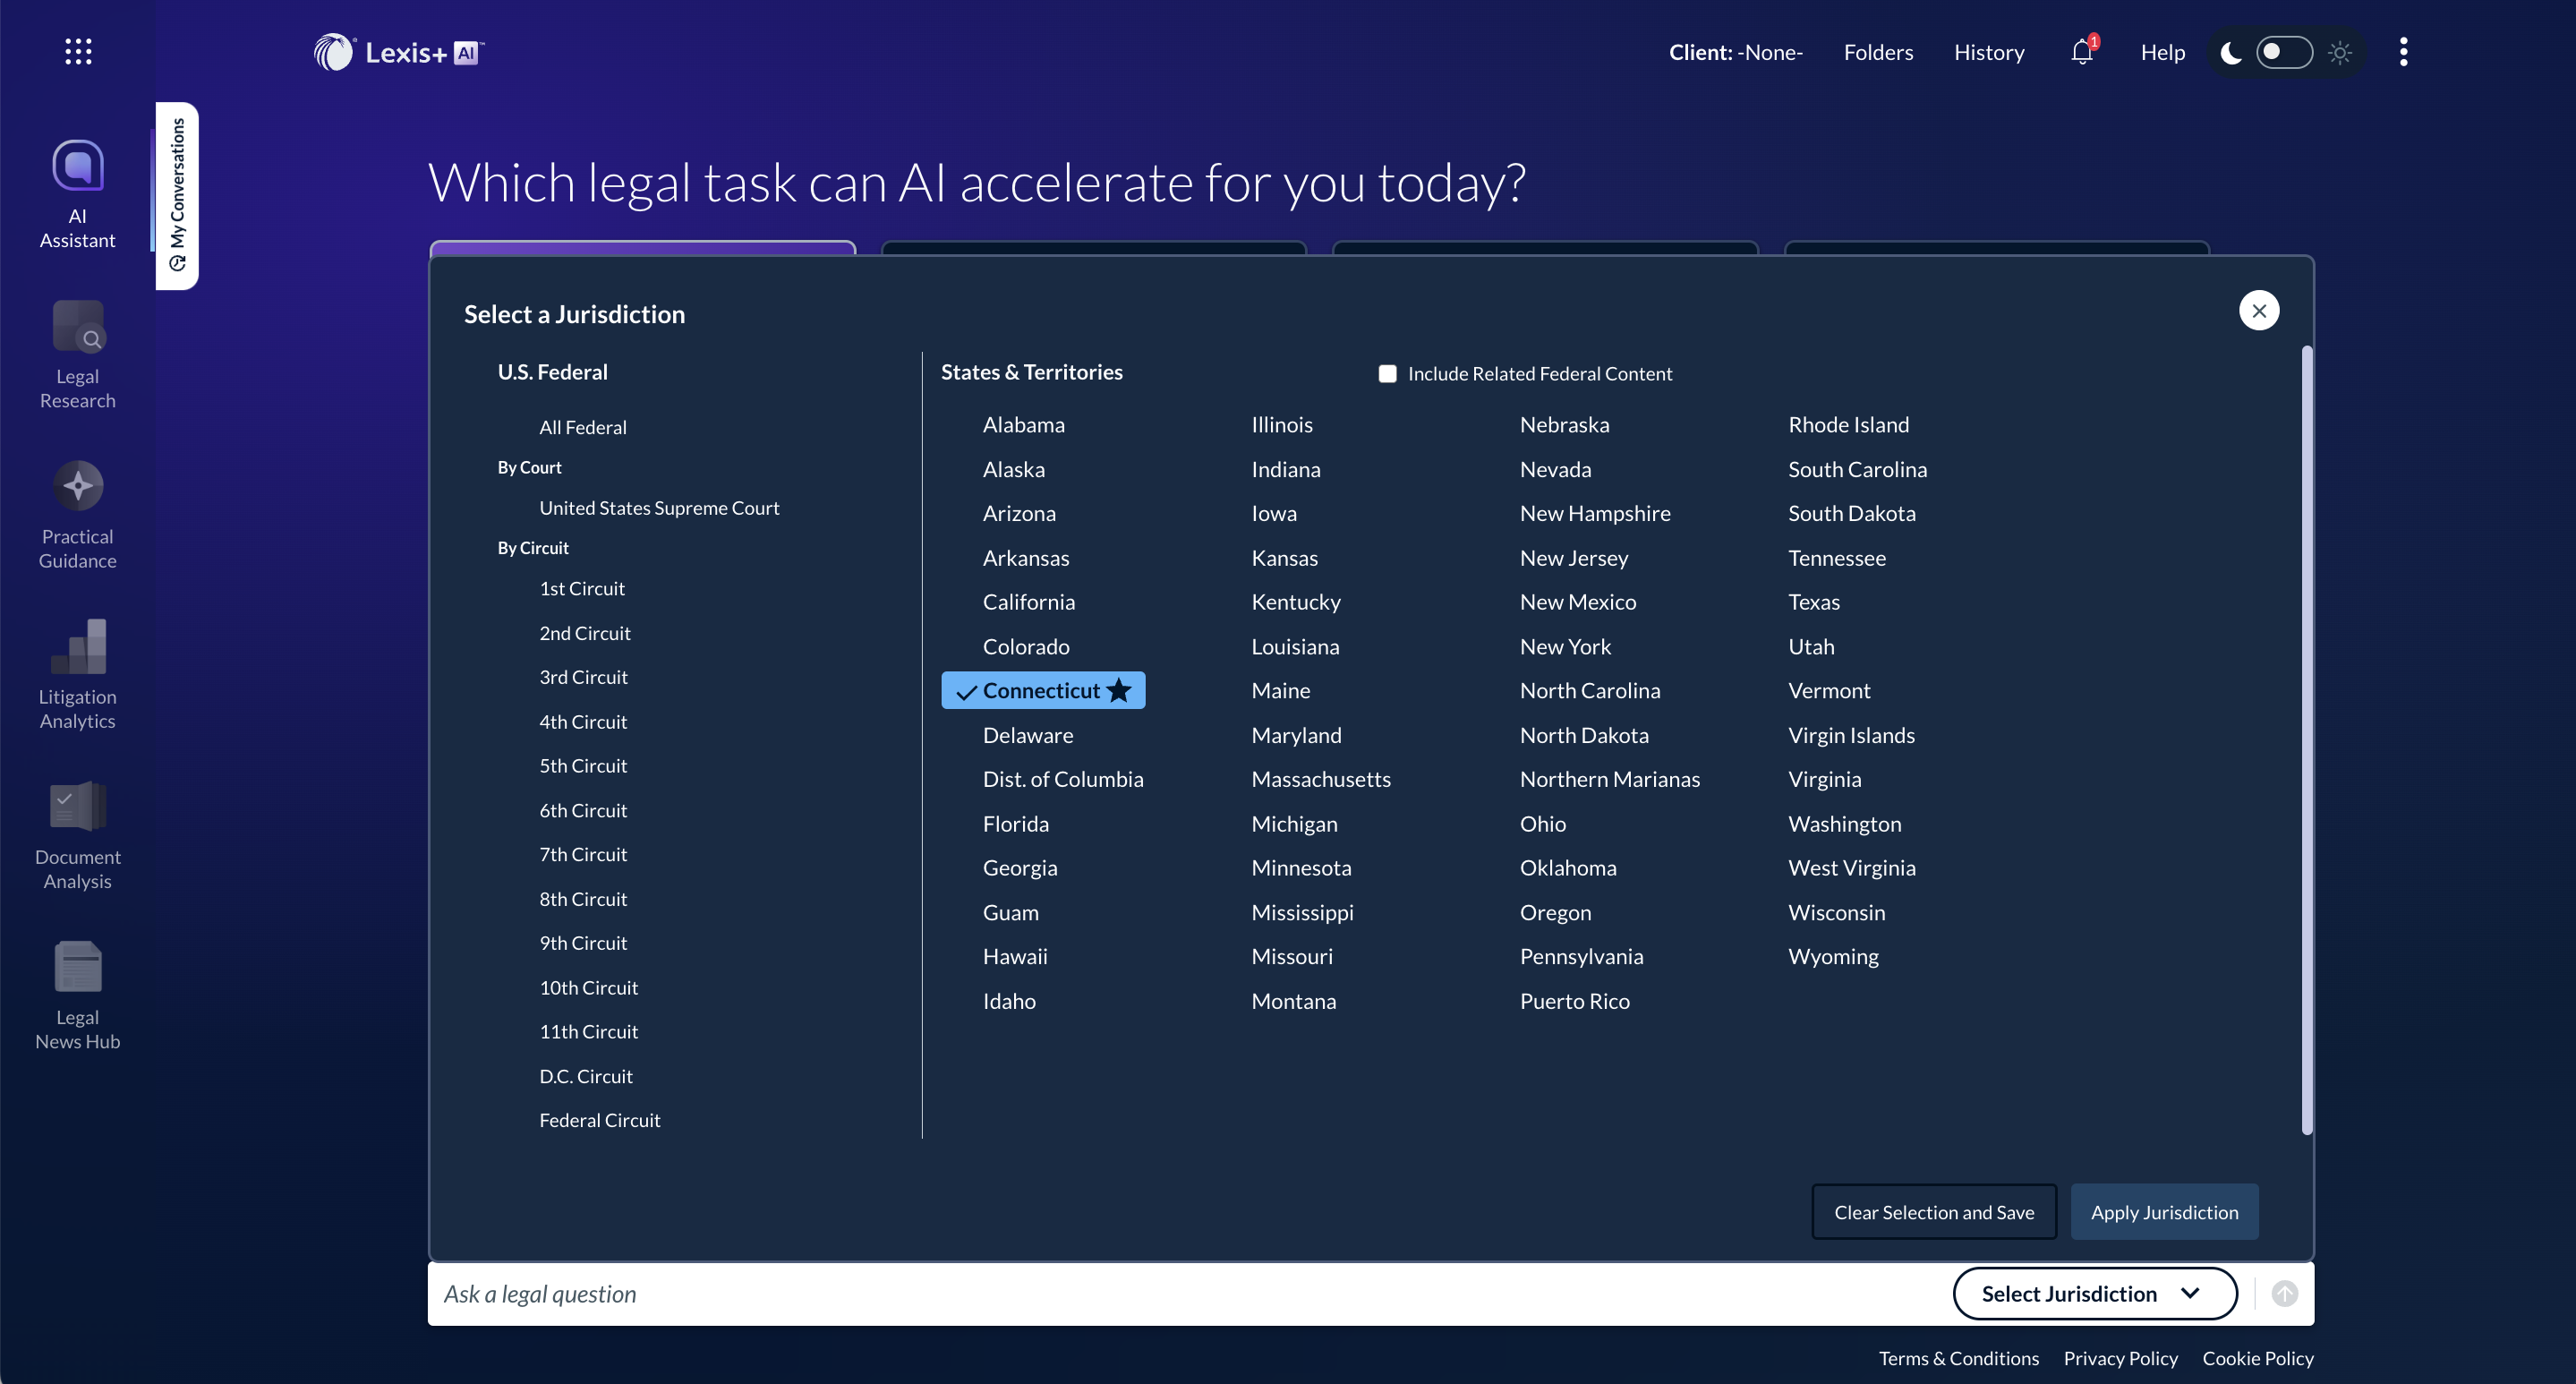Click the moon dark mode icon
Viewport: 2576px width, 1384px height.
2230,52
